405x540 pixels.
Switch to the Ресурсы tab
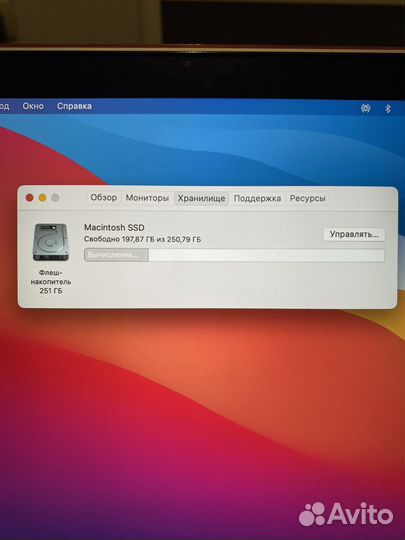[307, 198]
